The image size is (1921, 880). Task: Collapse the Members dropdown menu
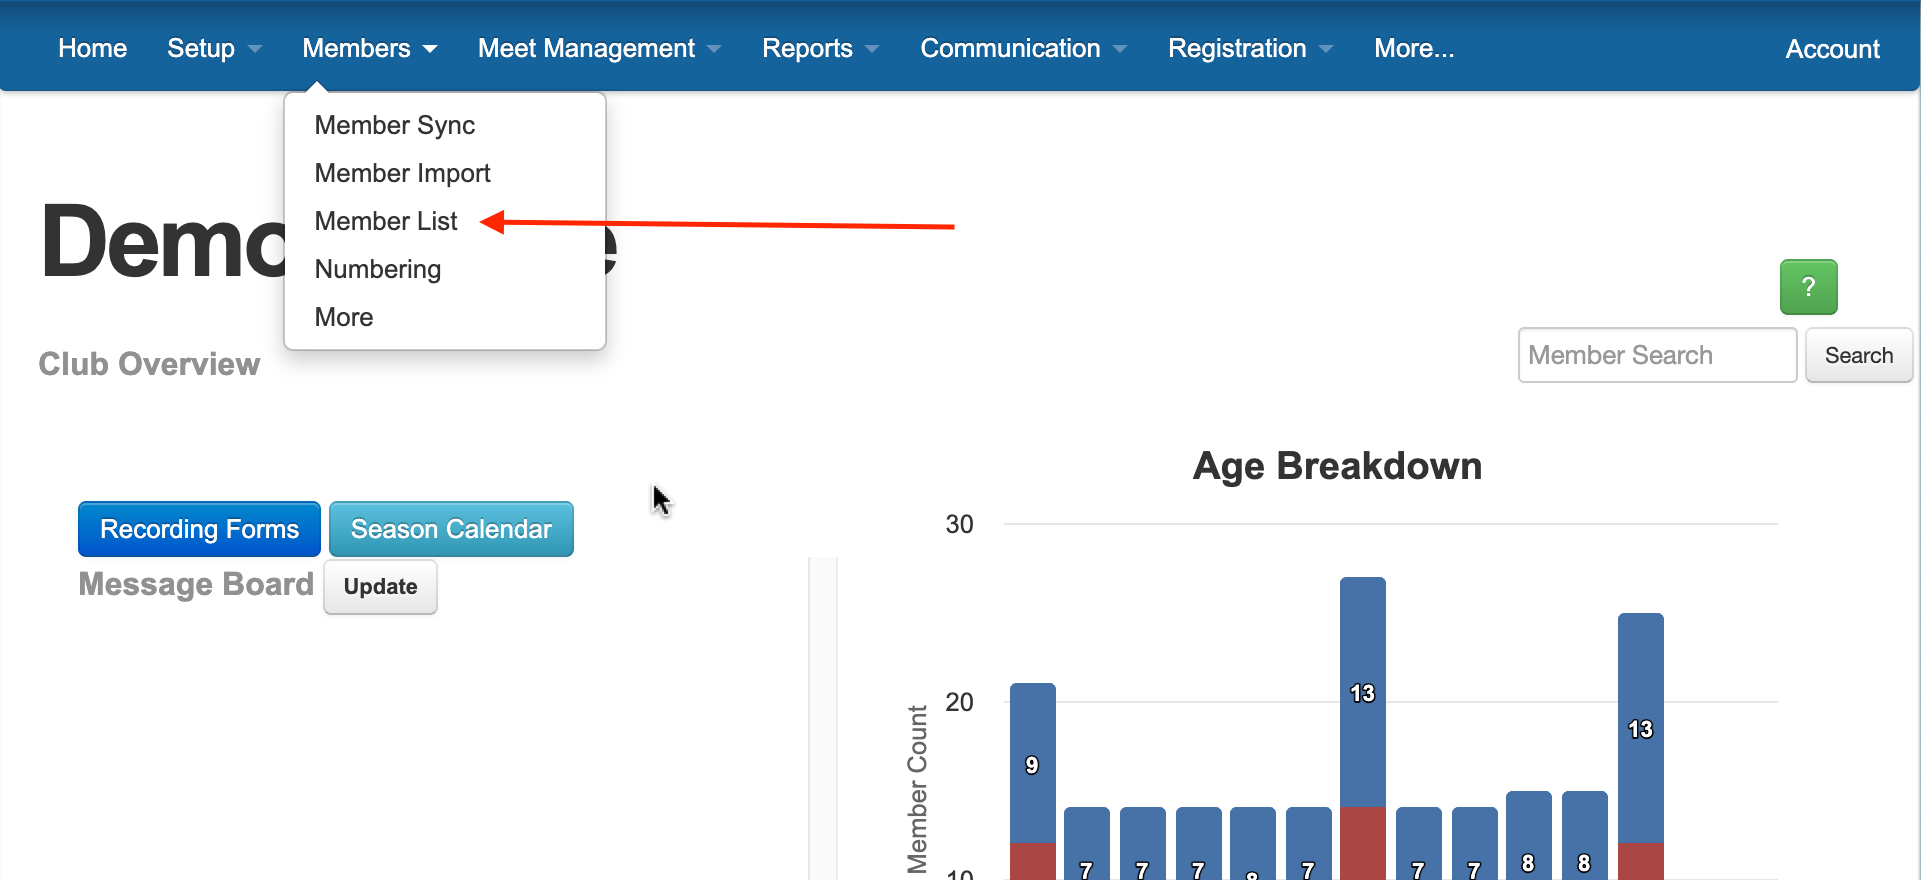pyautogui.click(x=370, y=48)
